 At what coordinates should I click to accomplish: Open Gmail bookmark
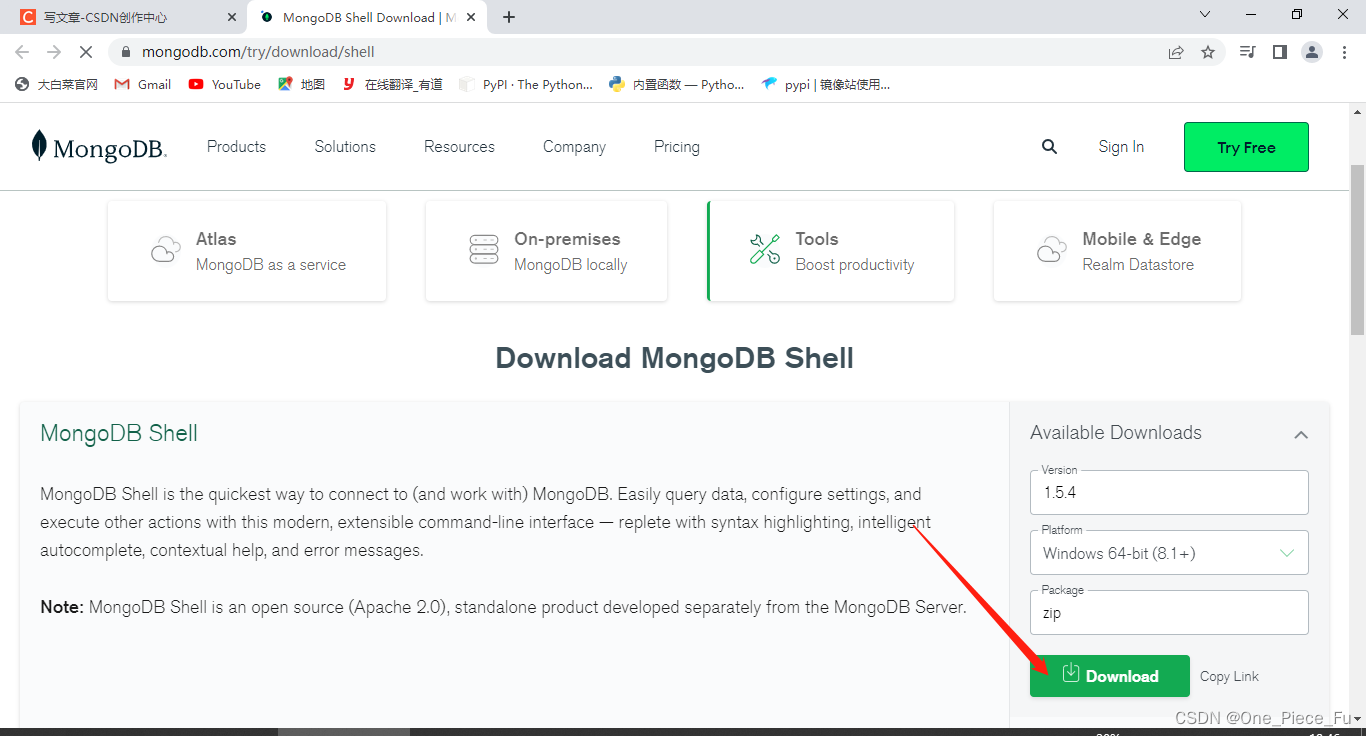[x=143, y=85]
